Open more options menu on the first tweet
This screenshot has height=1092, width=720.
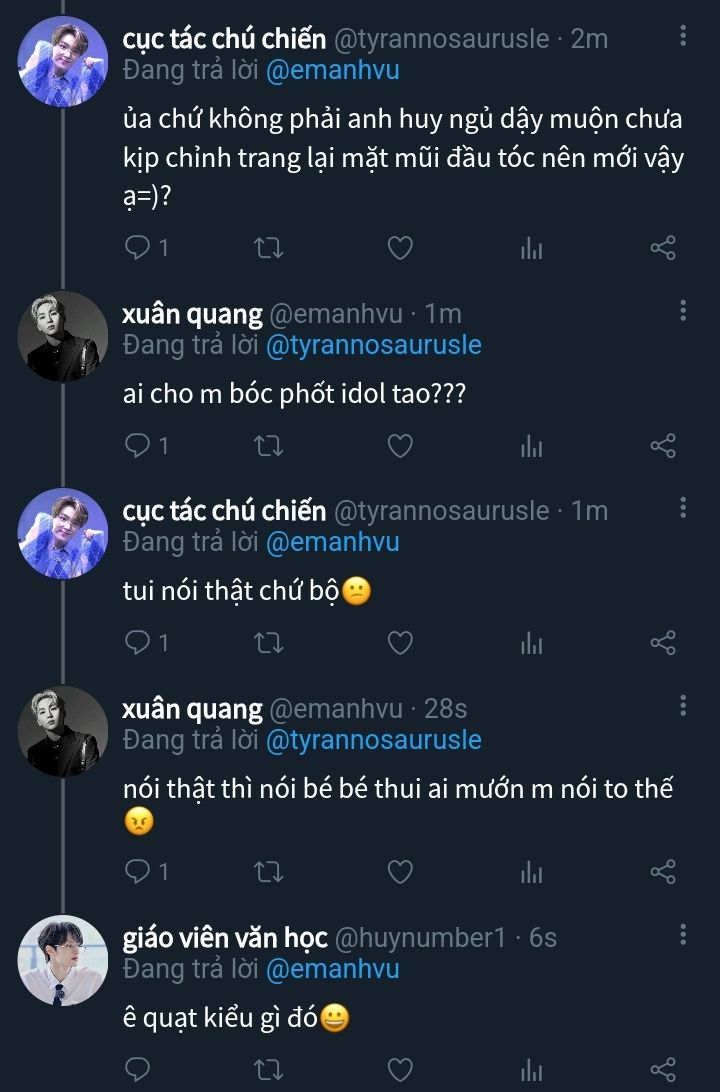(x=683, y=37)
